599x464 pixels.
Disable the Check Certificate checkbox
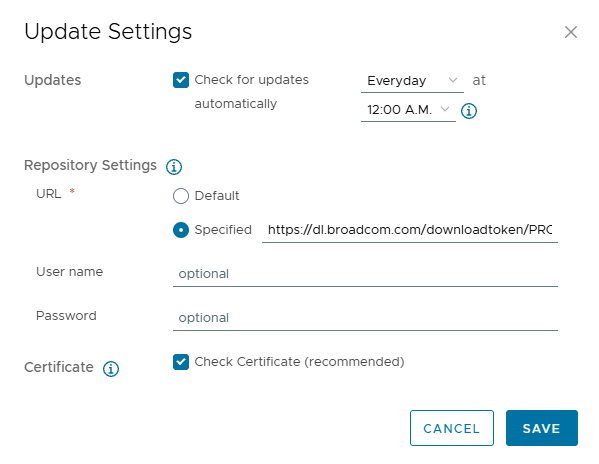[181, 362]
